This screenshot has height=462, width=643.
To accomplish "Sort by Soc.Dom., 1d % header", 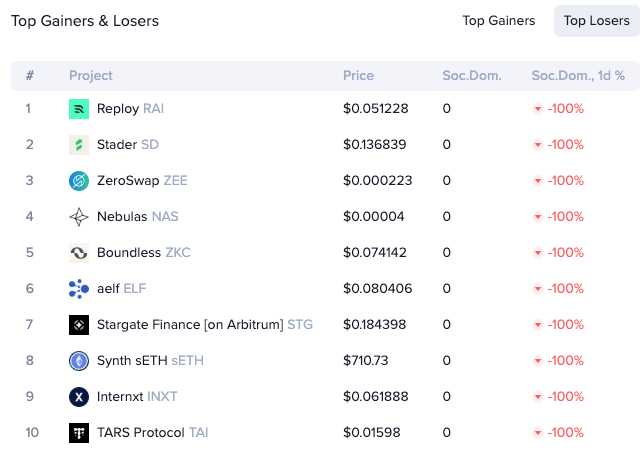I will point(578,76).
